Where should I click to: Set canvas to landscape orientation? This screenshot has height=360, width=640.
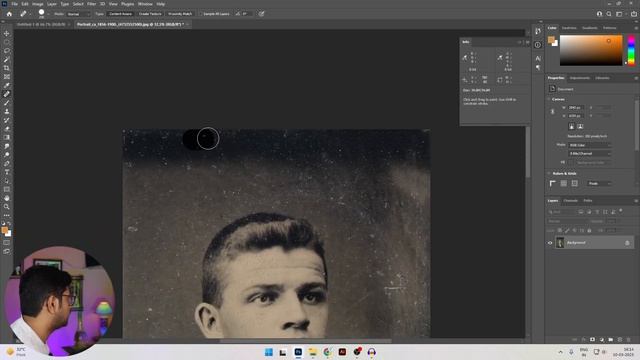pyautogui.click(x=580, y=127)
